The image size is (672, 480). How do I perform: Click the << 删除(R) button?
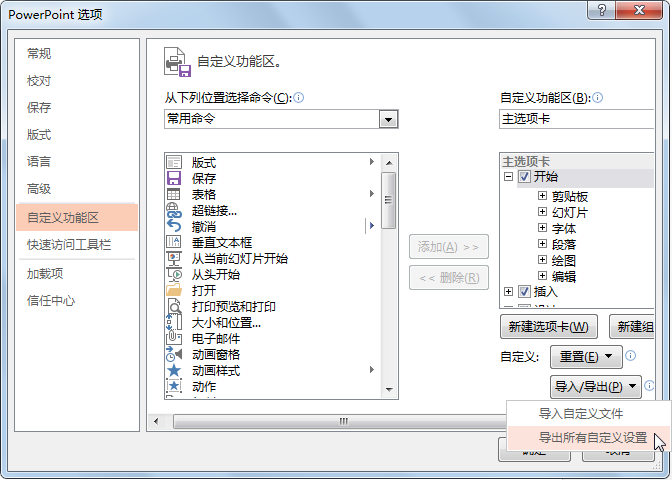[x=449, y=278]
